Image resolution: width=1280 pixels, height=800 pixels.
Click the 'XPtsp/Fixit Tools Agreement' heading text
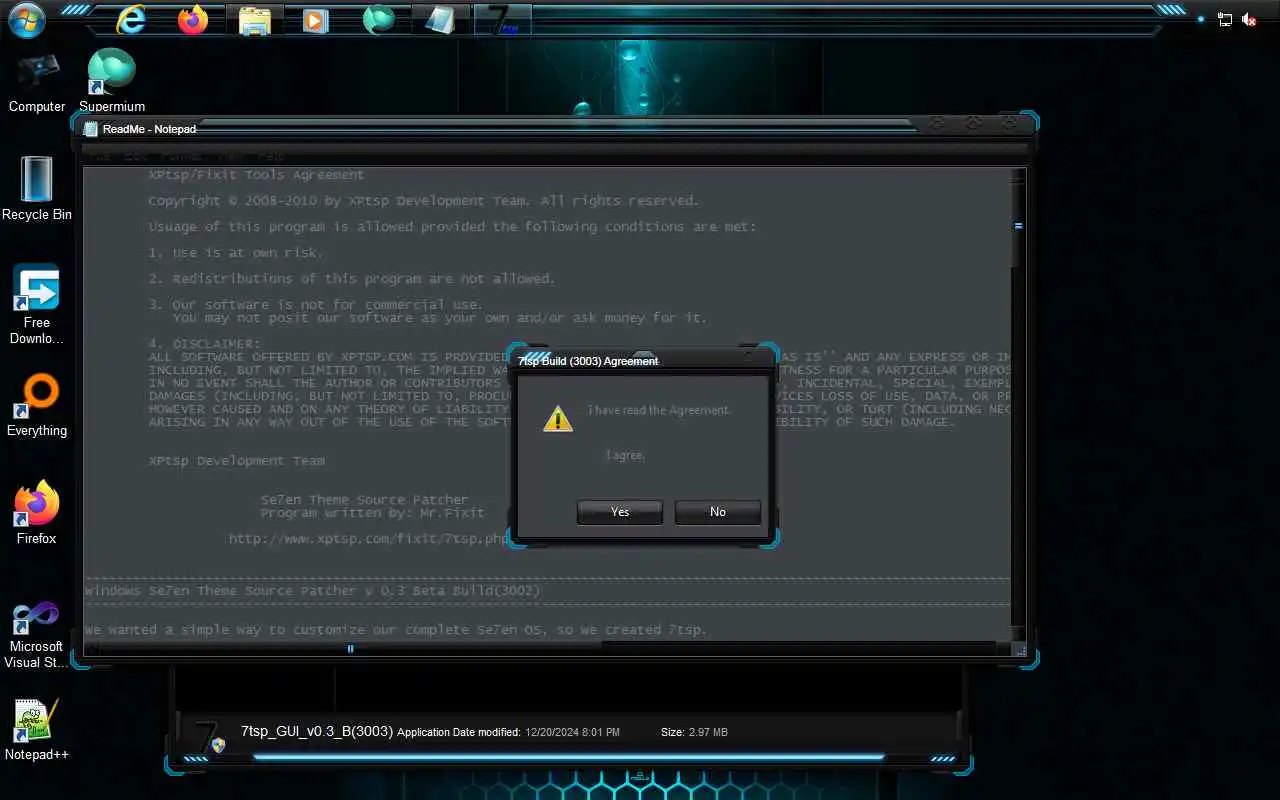click(x=256, y=175)
